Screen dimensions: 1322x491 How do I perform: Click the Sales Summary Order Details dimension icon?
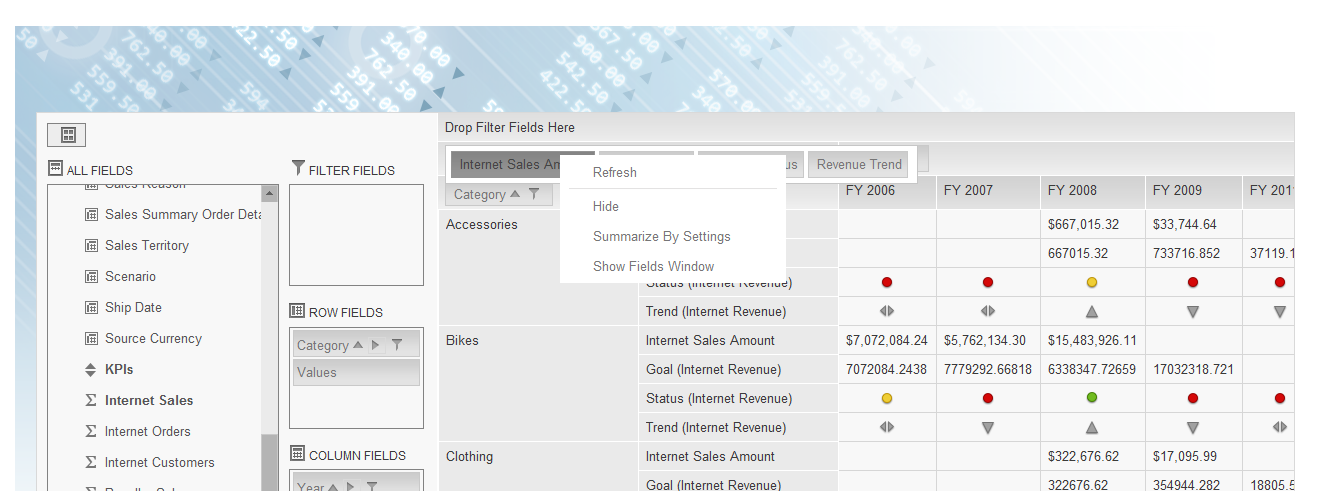[91, 214]
